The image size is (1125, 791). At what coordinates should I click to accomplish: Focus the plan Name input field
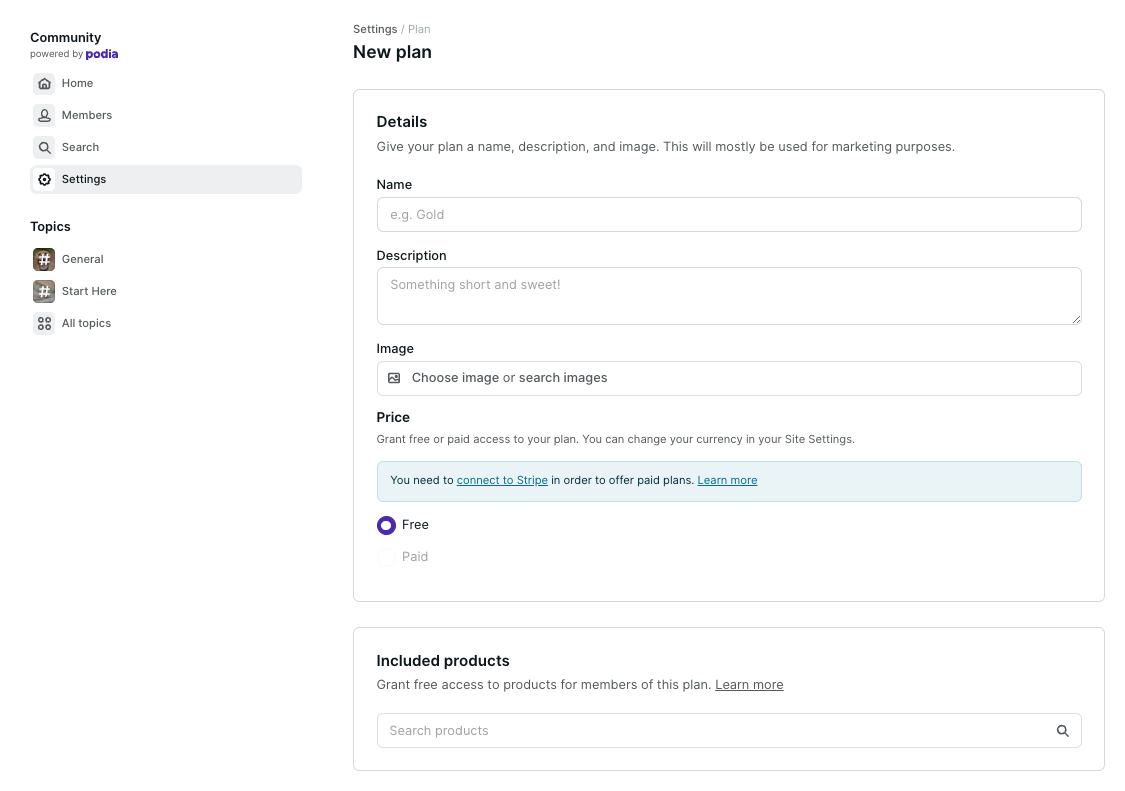pos(728,214)
